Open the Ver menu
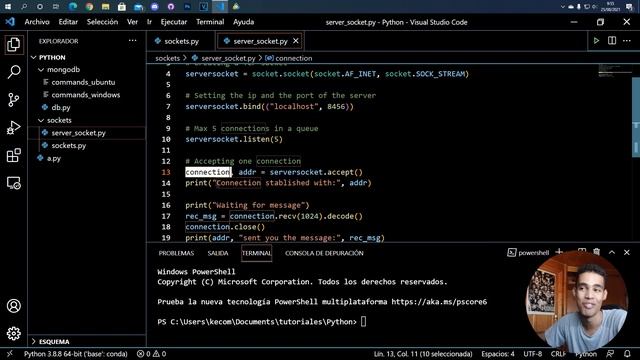This screenshot has height=360, width=640. 132,22
